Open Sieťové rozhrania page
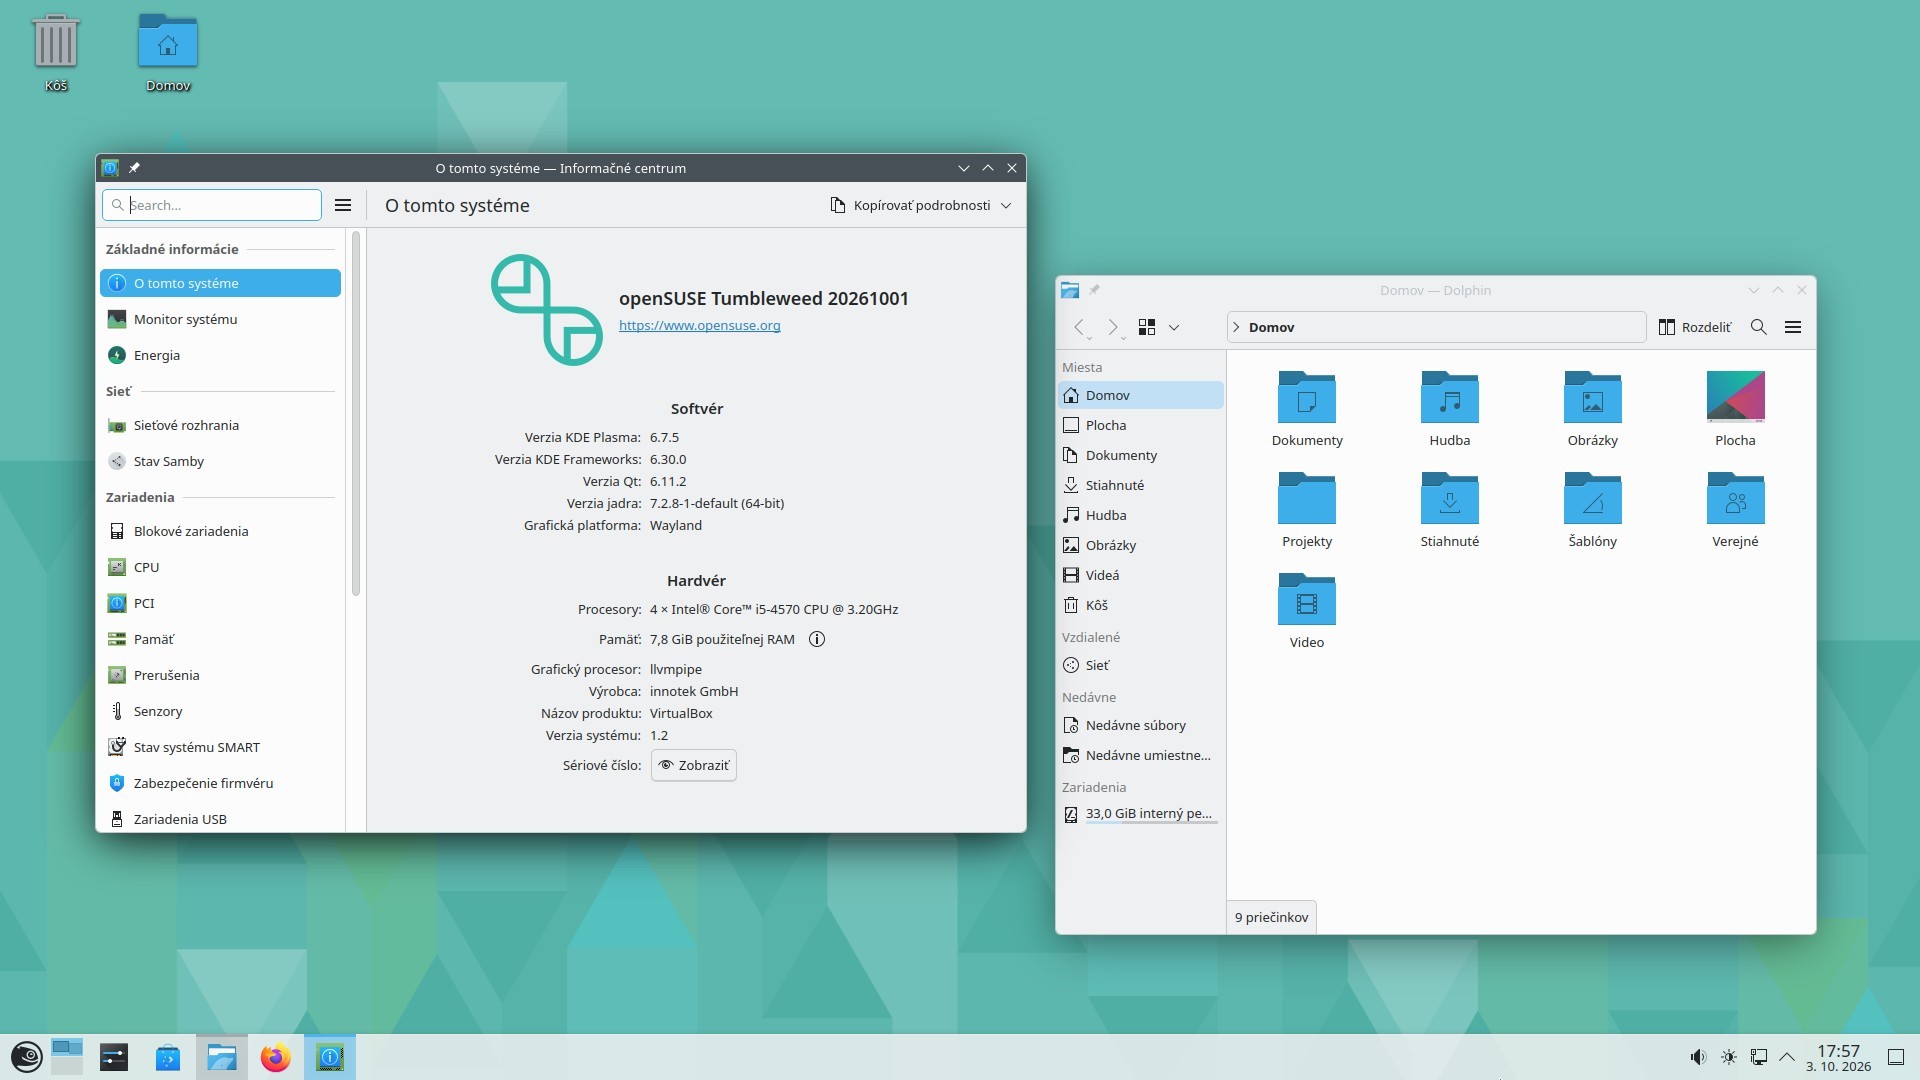1920x1080 pixels. coord(220,425)
